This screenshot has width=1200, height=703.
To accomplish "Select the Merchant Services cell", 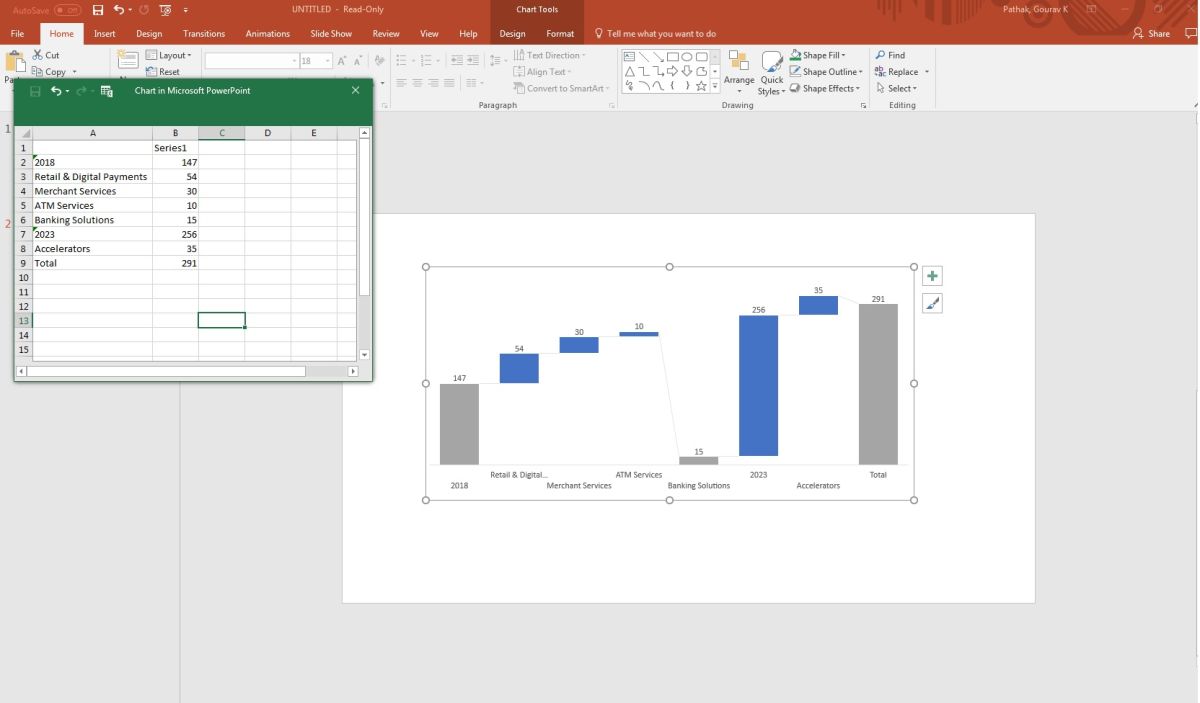I will click(92, 191).
